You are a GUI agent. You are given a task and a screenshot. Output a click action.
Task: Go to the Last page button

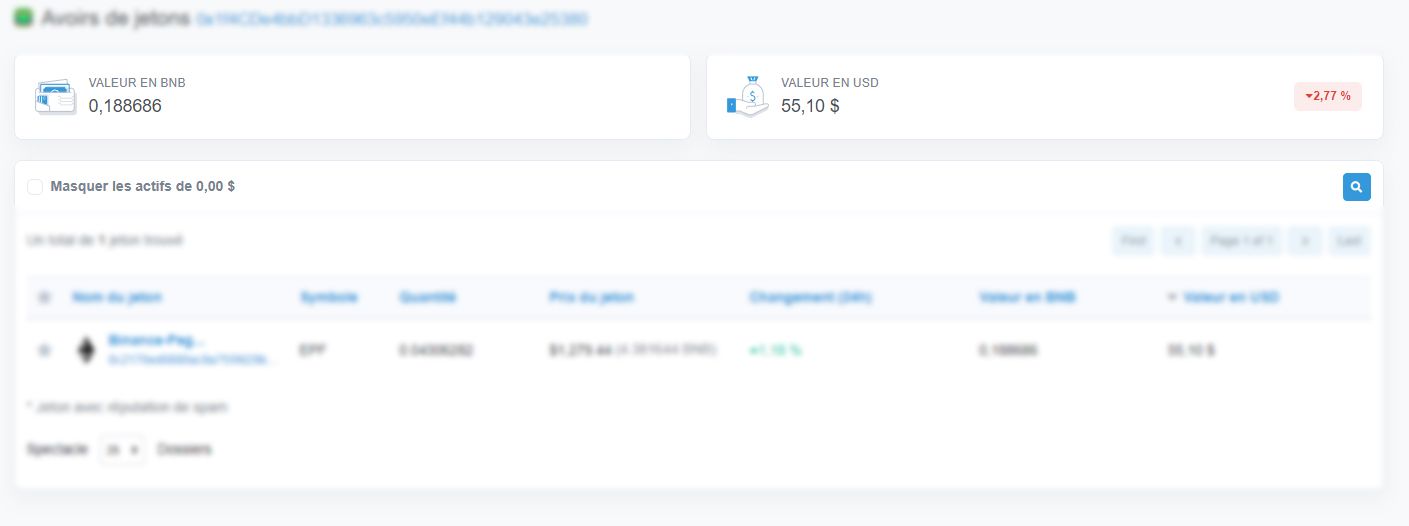pos(1349,241)
